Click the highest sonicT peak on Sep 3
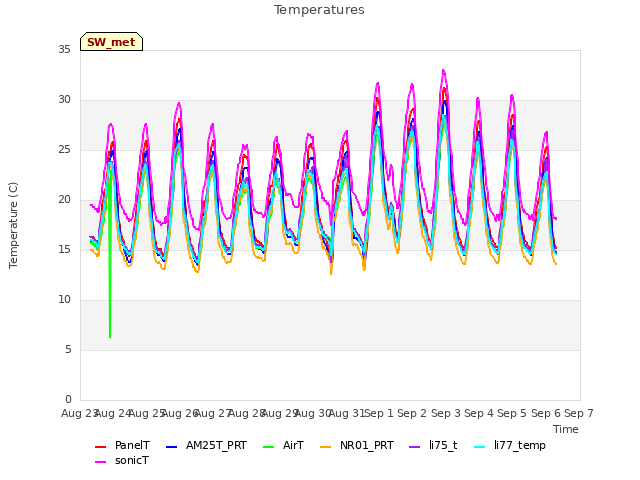The image size is (640, 480). 443,71
